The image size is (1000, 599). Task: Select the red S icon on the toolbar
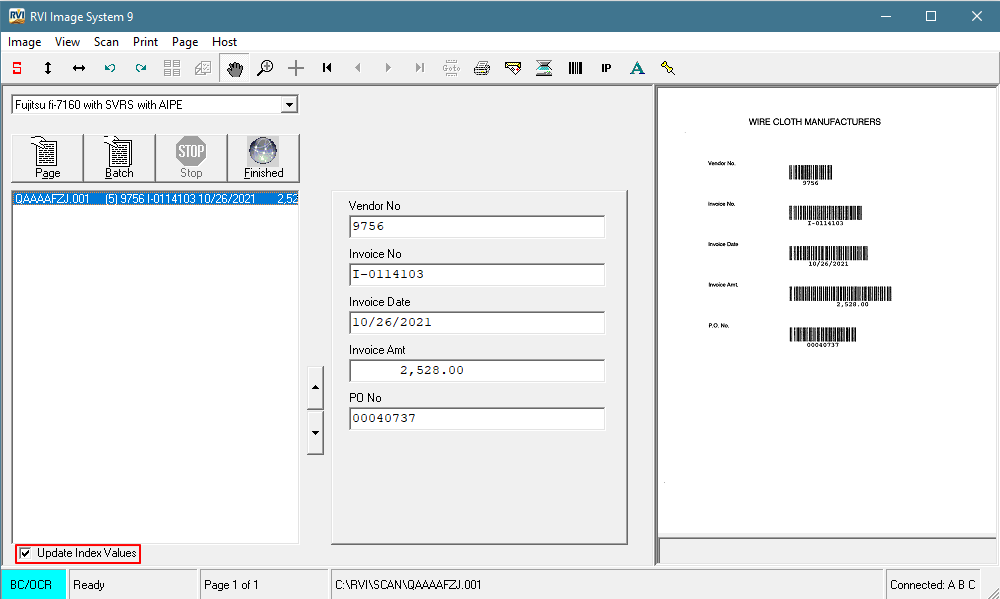(x=15, y=67)
